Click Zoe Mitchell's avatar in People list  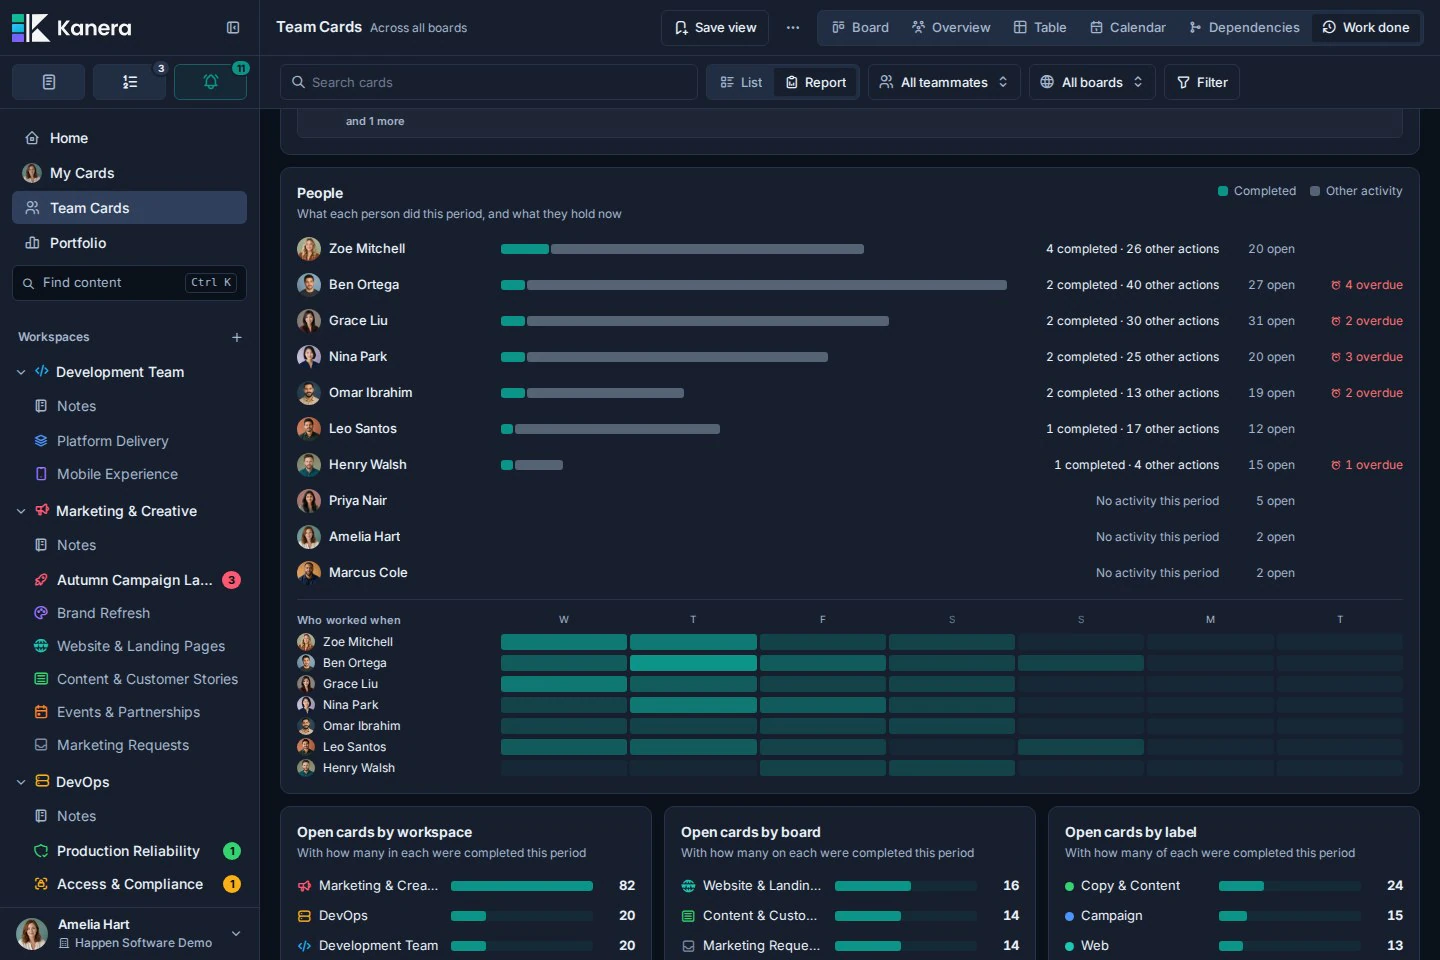coord(309,249)
